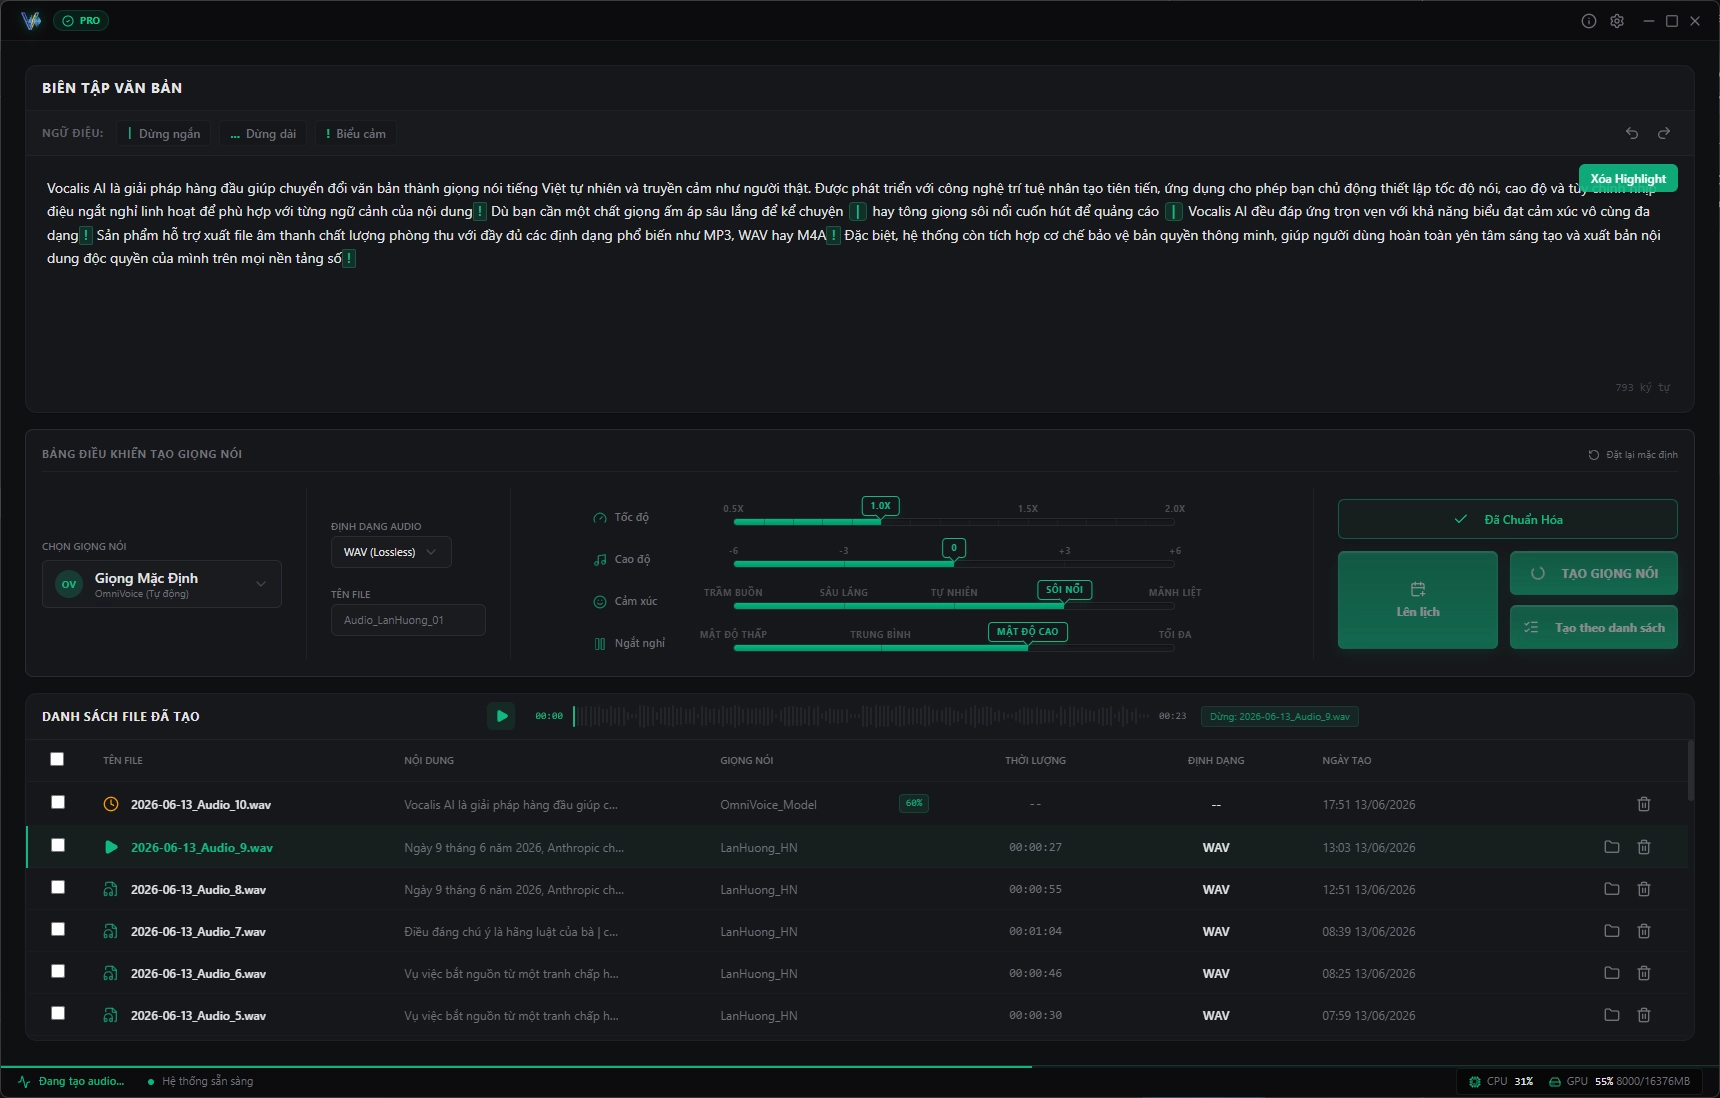Viewport: 1720px width, 1098px height.
Task: Open folder for Audio_5.wav
Action: click(1612, 1015)
